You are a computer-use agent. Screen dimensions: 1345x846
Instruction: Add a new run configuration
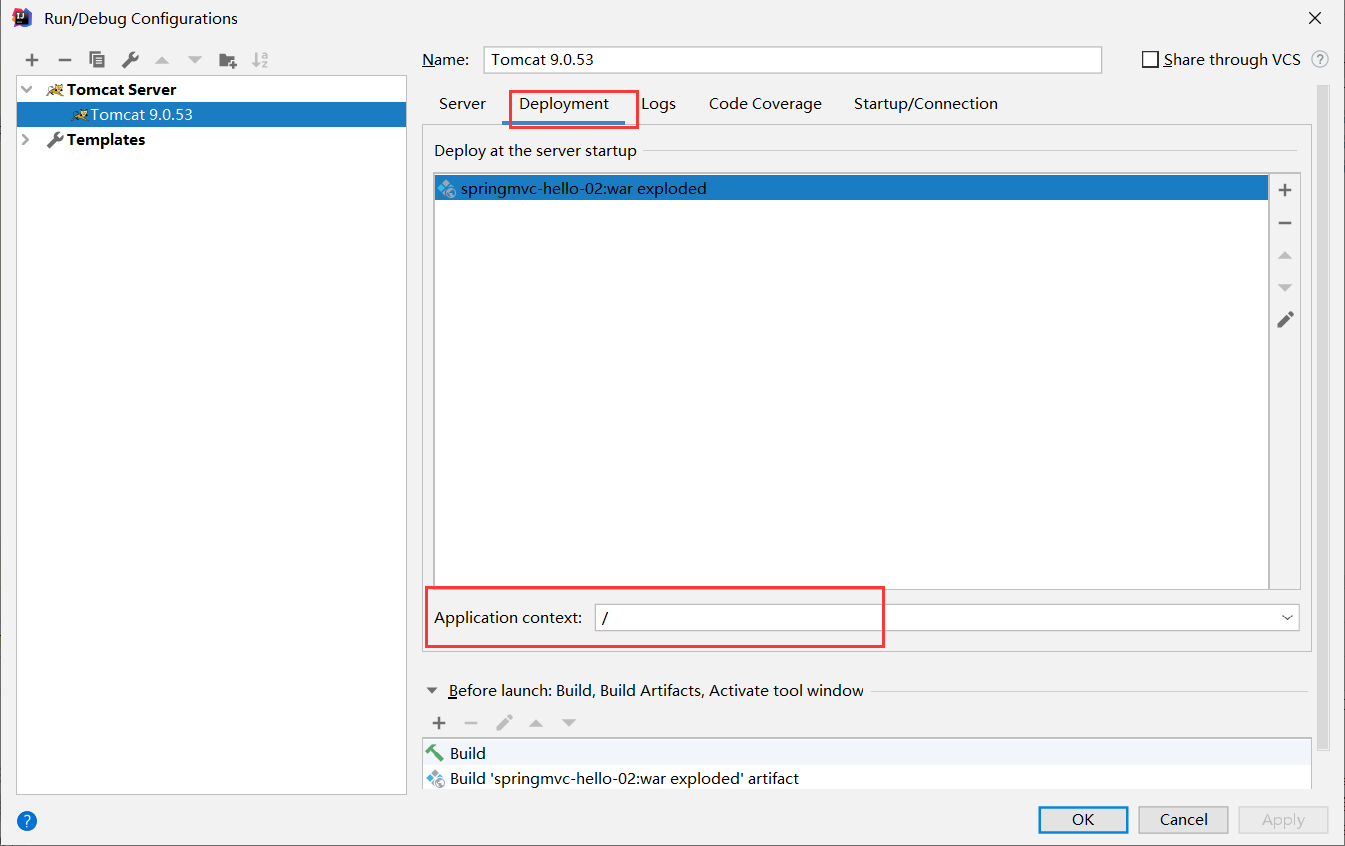[x=32, y=60]
